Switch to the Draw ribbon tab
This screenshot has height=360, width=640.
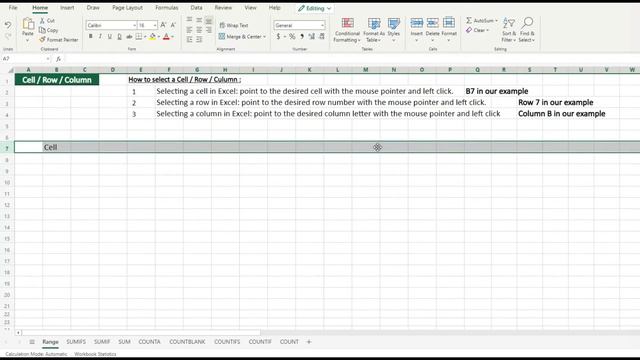click(x=93, y=8)
